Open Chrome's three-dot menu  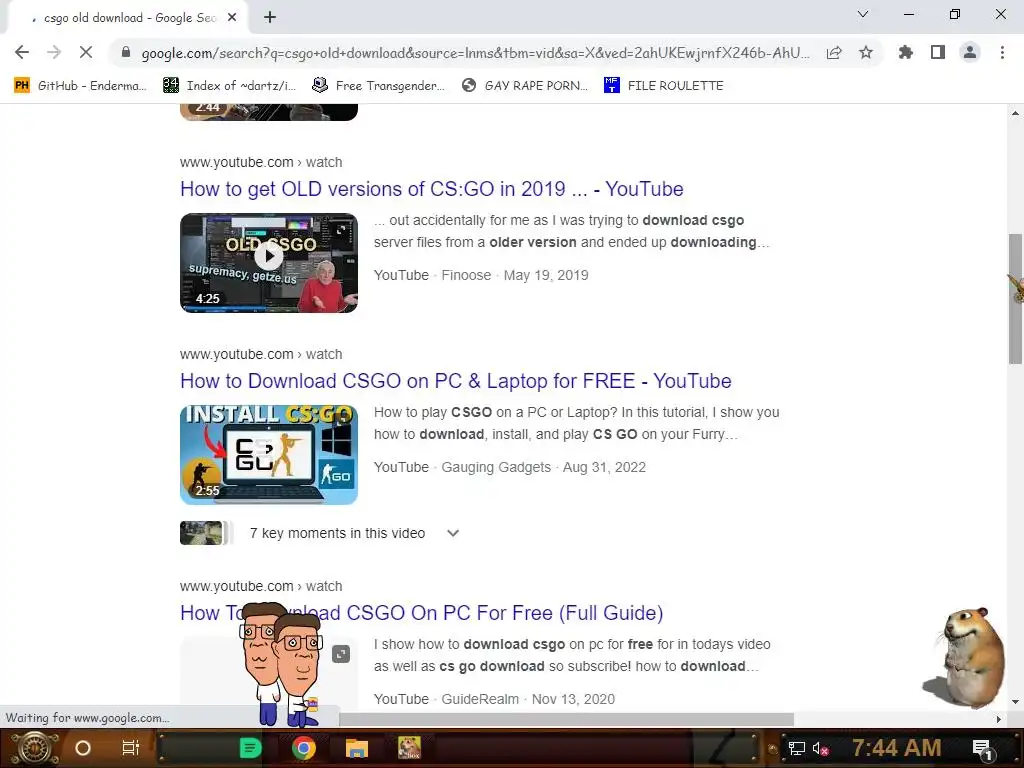tap(1002, 52)
